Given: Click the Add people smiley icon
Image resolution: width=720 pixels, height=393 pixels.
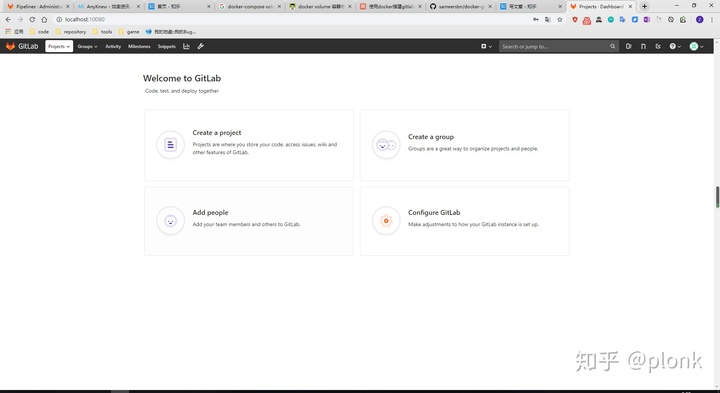Looking at the screenshot, I should point(170,221).
